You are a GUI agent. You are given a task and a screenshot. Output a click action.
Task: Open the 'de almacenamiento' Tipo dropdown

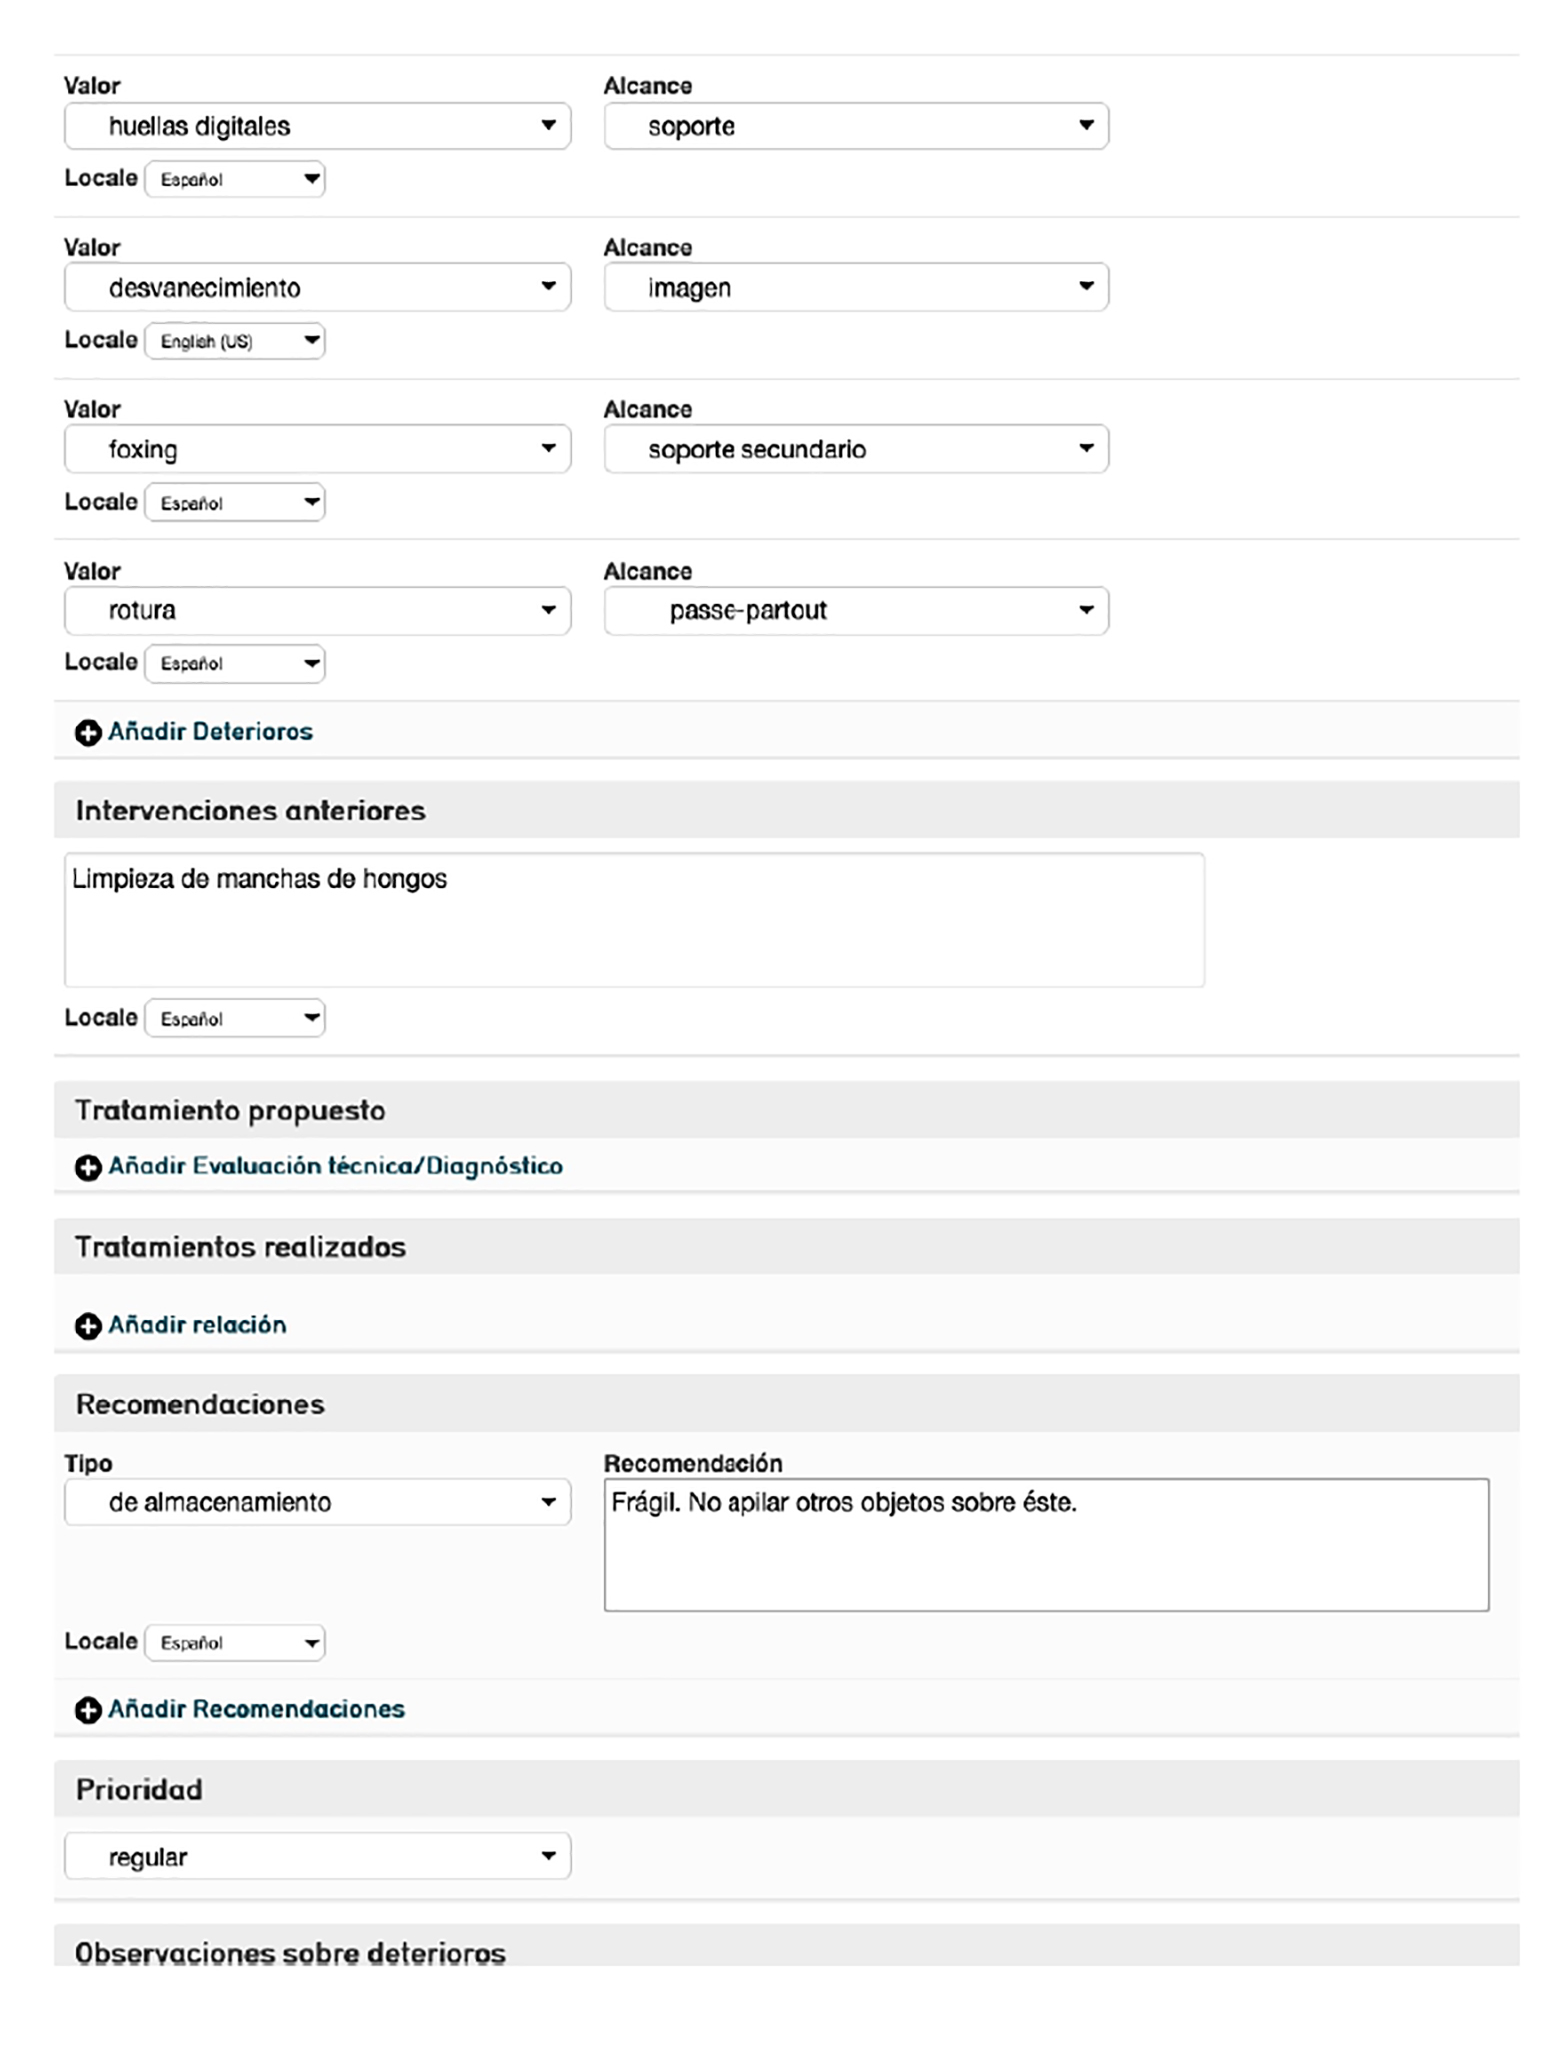pos(317,1502)
